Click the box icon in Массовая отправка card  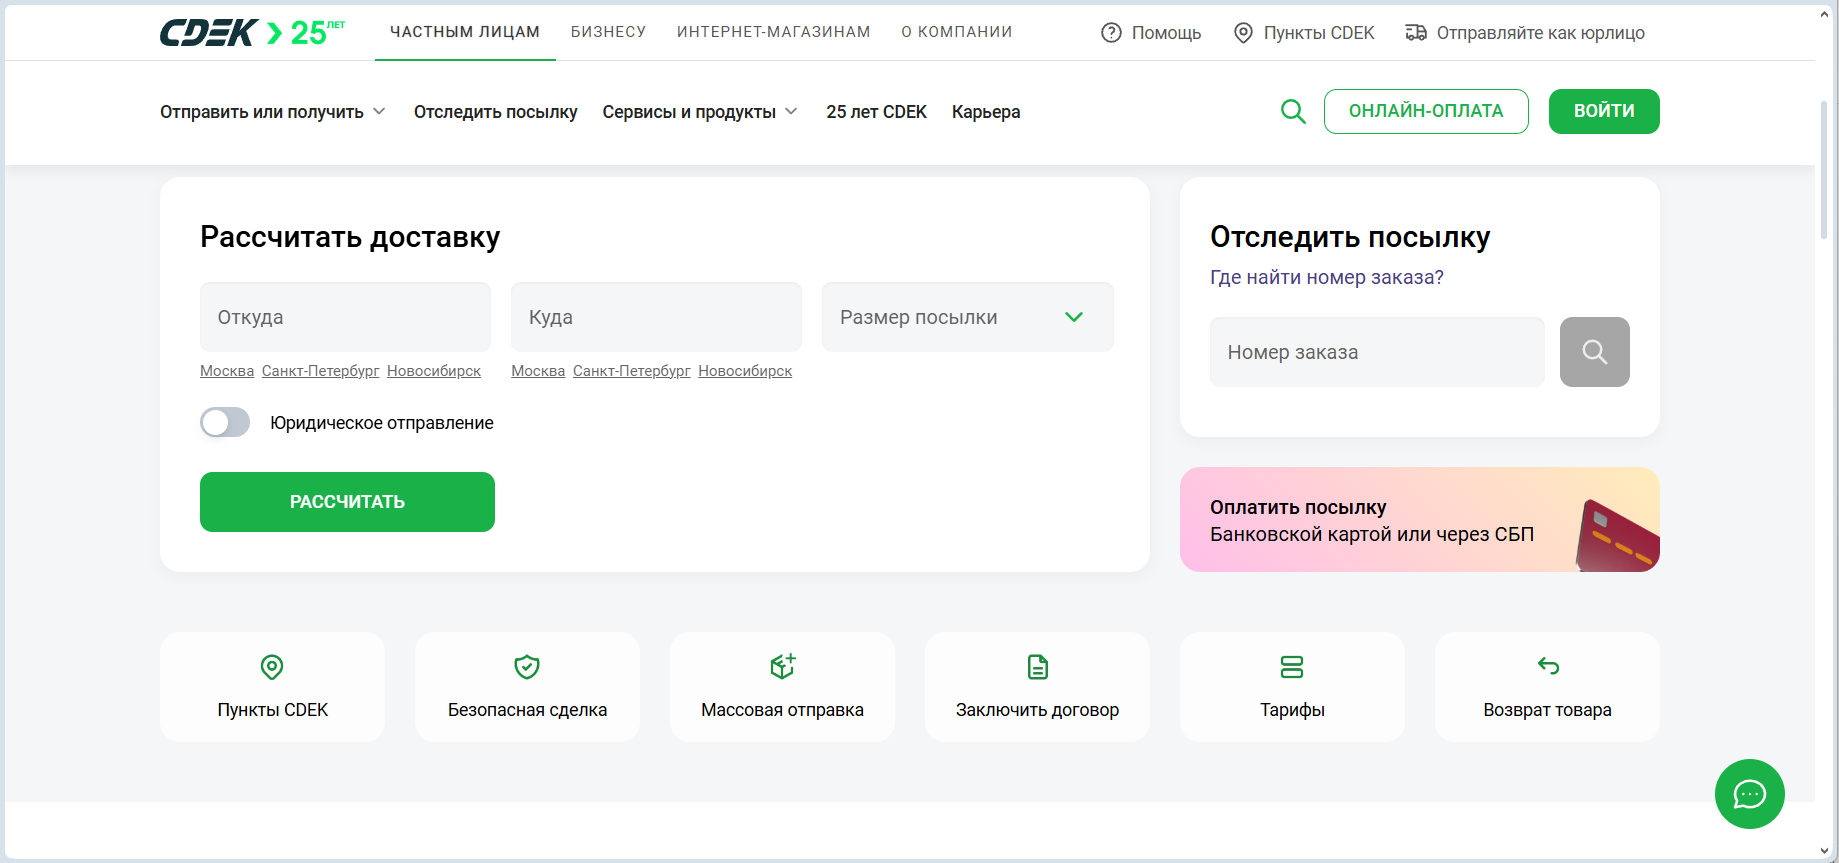(783, 666)
